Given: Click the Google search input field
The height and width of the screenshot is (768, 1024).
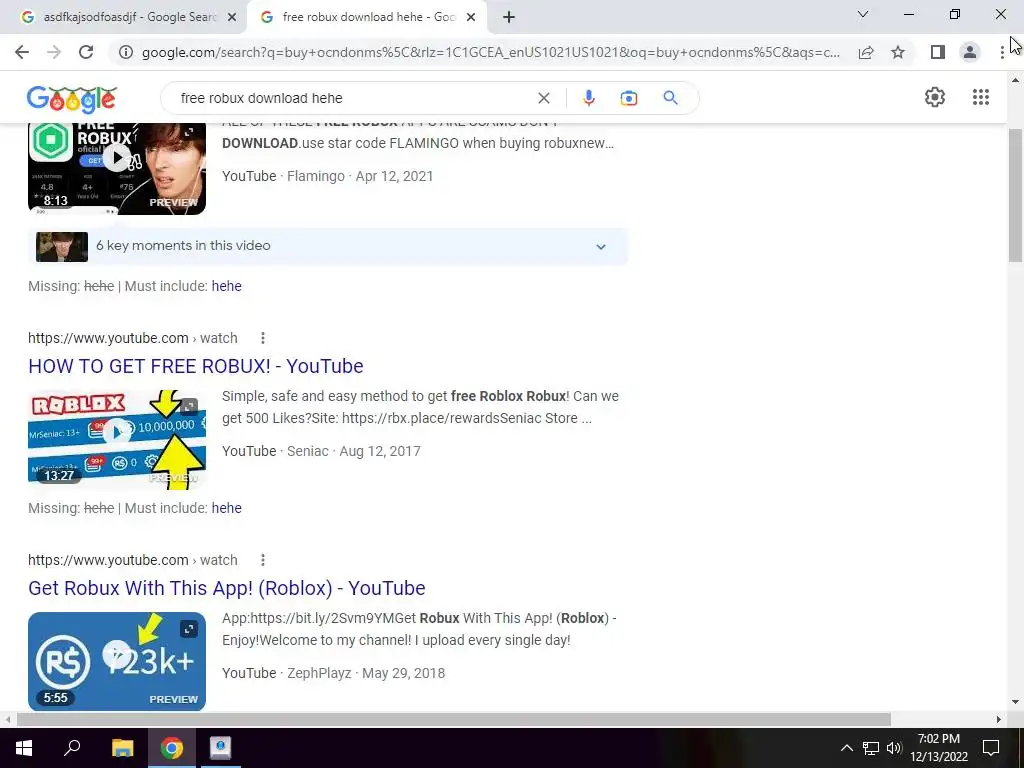Looking at the screenshot, I should [x=353, y=98].
